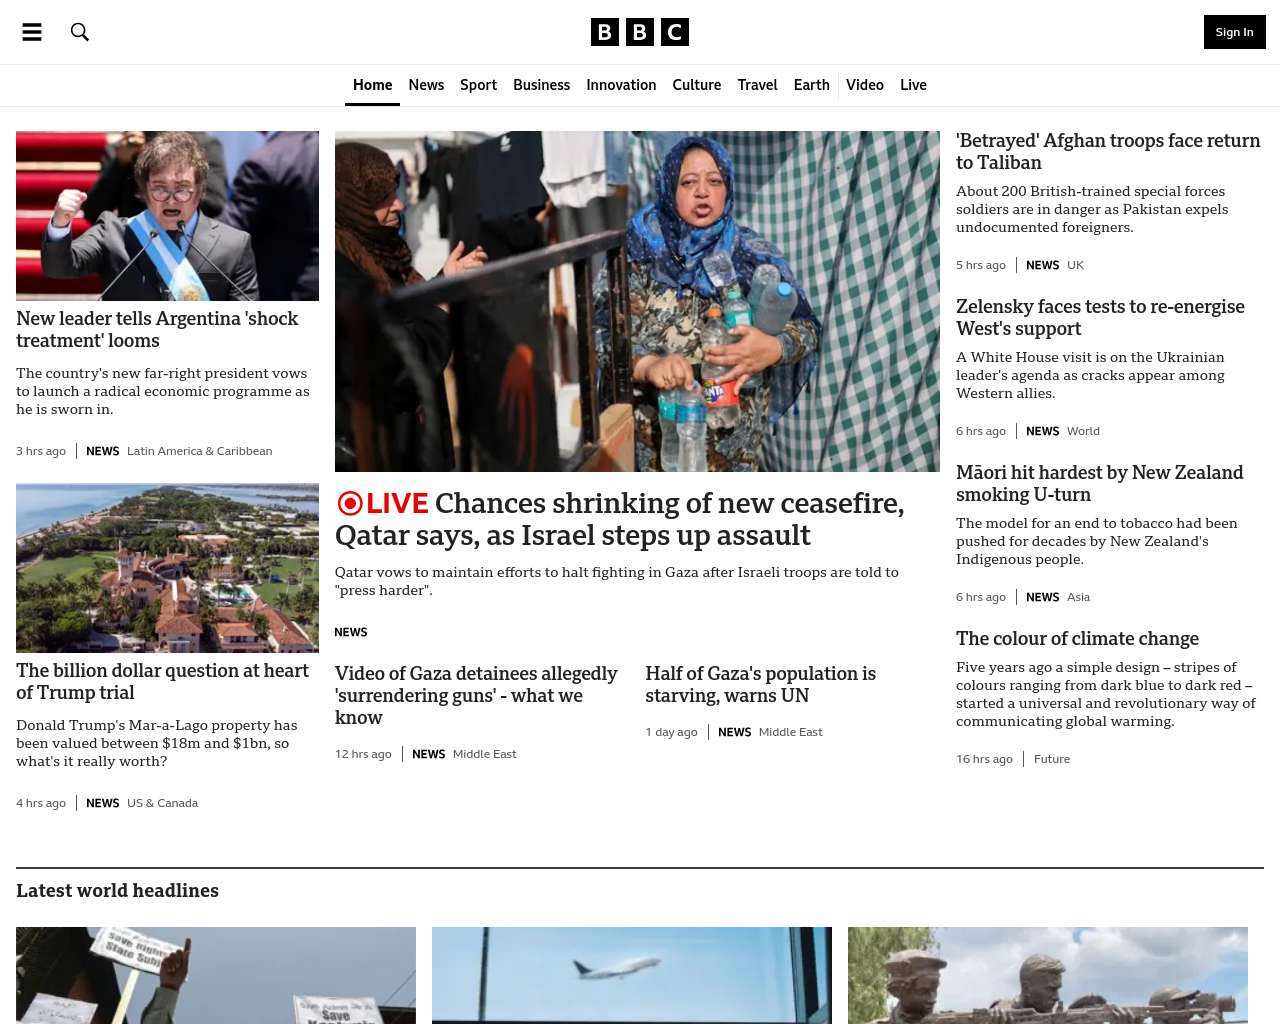Open the hamburger menu icon

[x=32, y=32]
